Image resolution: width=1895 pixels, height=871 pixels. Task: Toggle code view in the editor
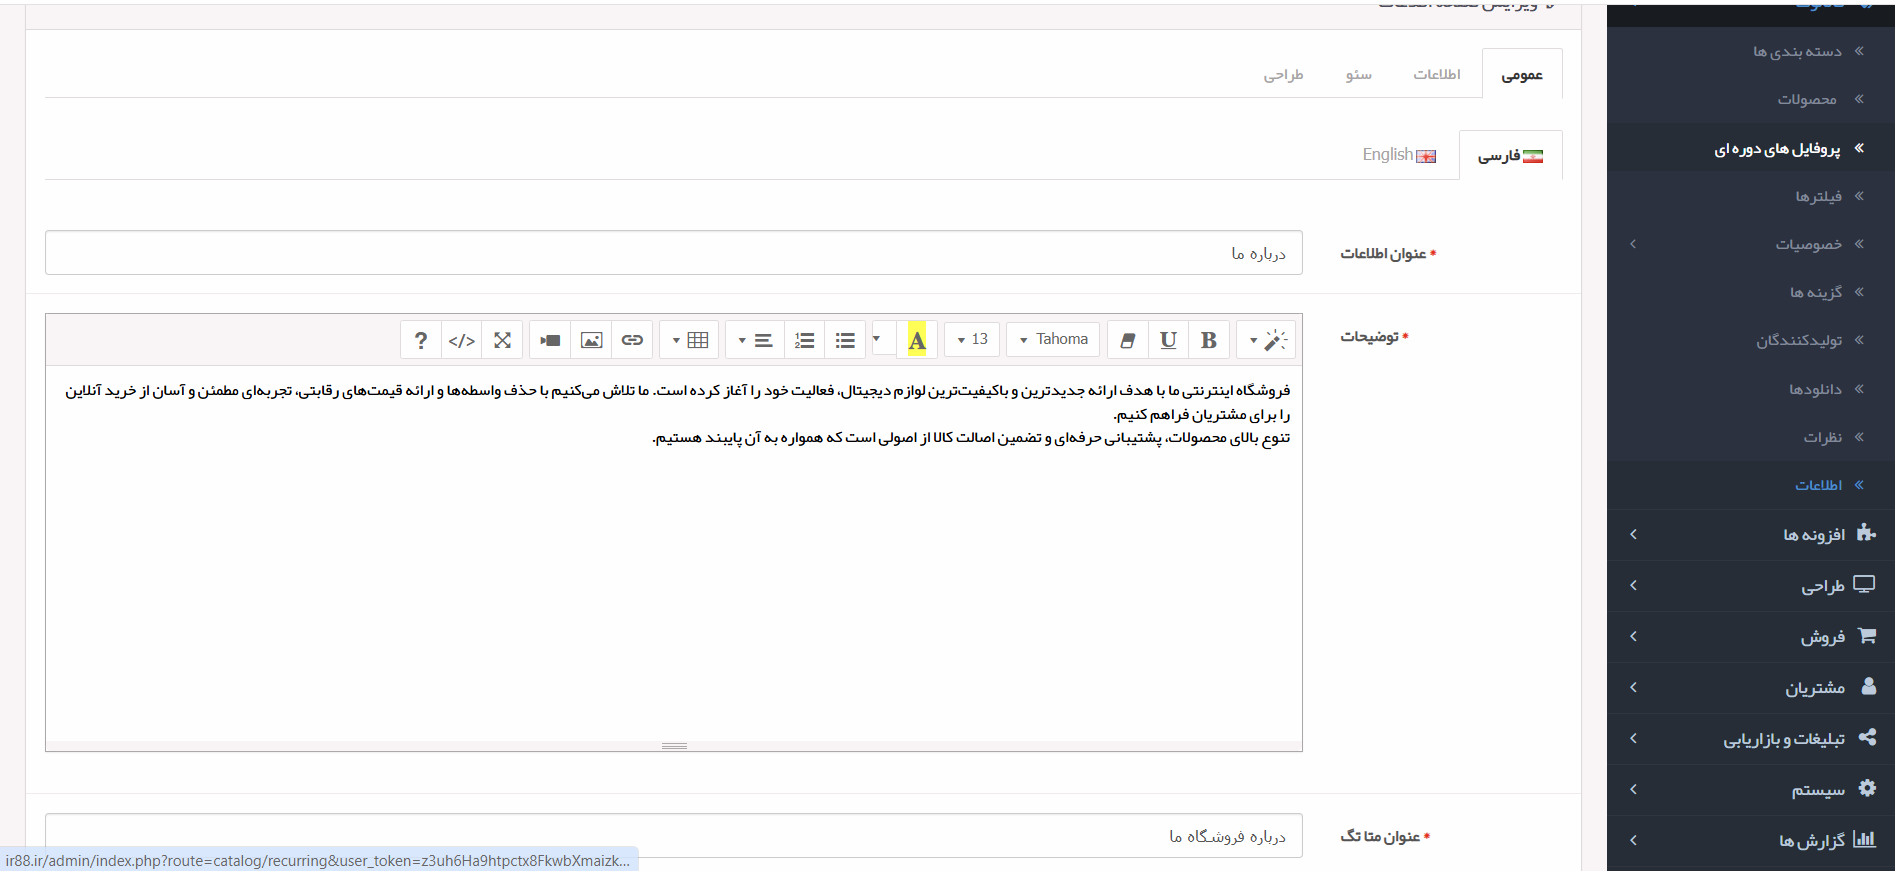(461, 340)
